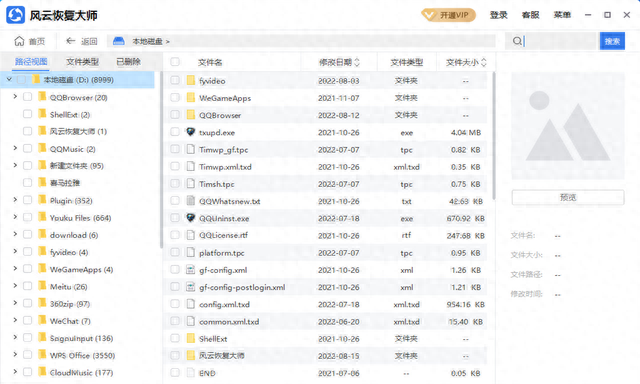
Task: Expand the Youku Files (664) tree node
Action: [x=15, y=217]
